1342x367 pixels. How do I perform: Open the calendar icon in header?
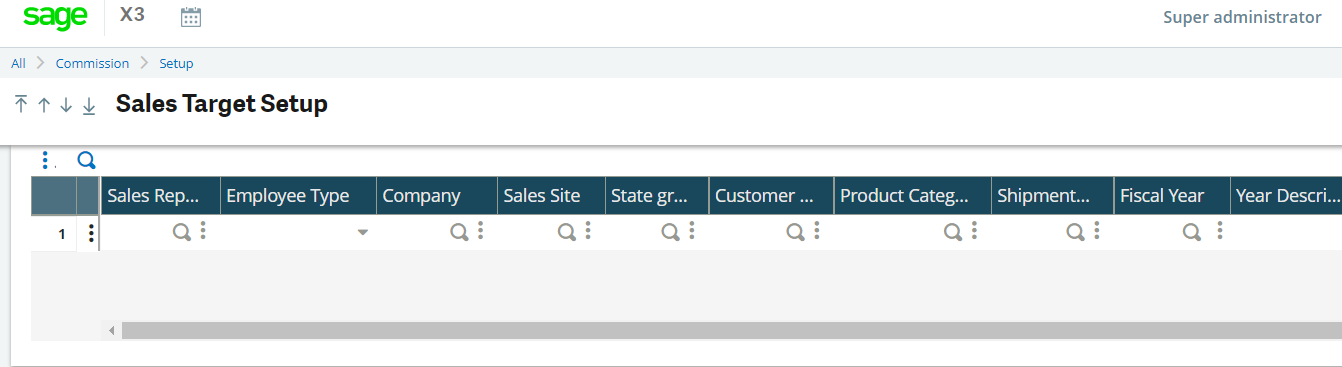[191, 17]
